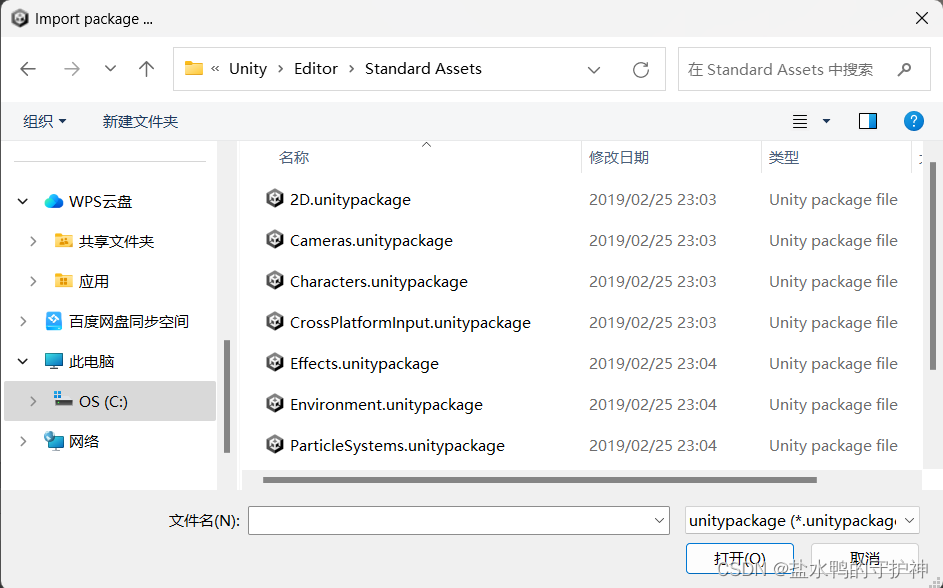Open the 文件名 combo box dropdown arrow
943x588 pixels.
(x=659, y=521)
